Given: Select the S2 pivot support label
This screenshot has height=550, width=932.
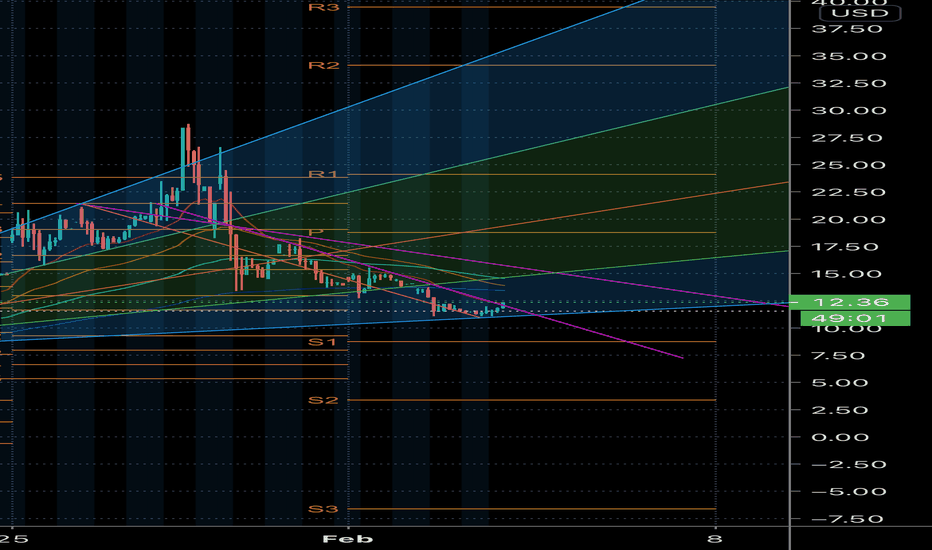Looking at the screenshot, I should click(x=323, y=400).
